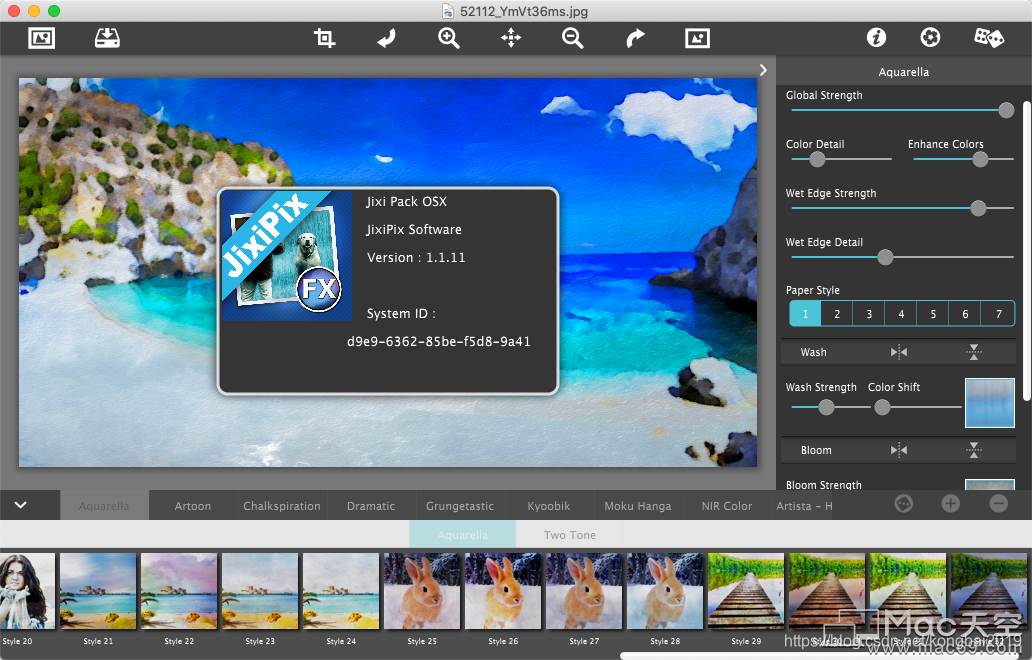This screenshot has width=1032, height=660.
Task: Apply the Style 21 preset thumbnail
Action: pyautogui.click(x=98, y=591)
